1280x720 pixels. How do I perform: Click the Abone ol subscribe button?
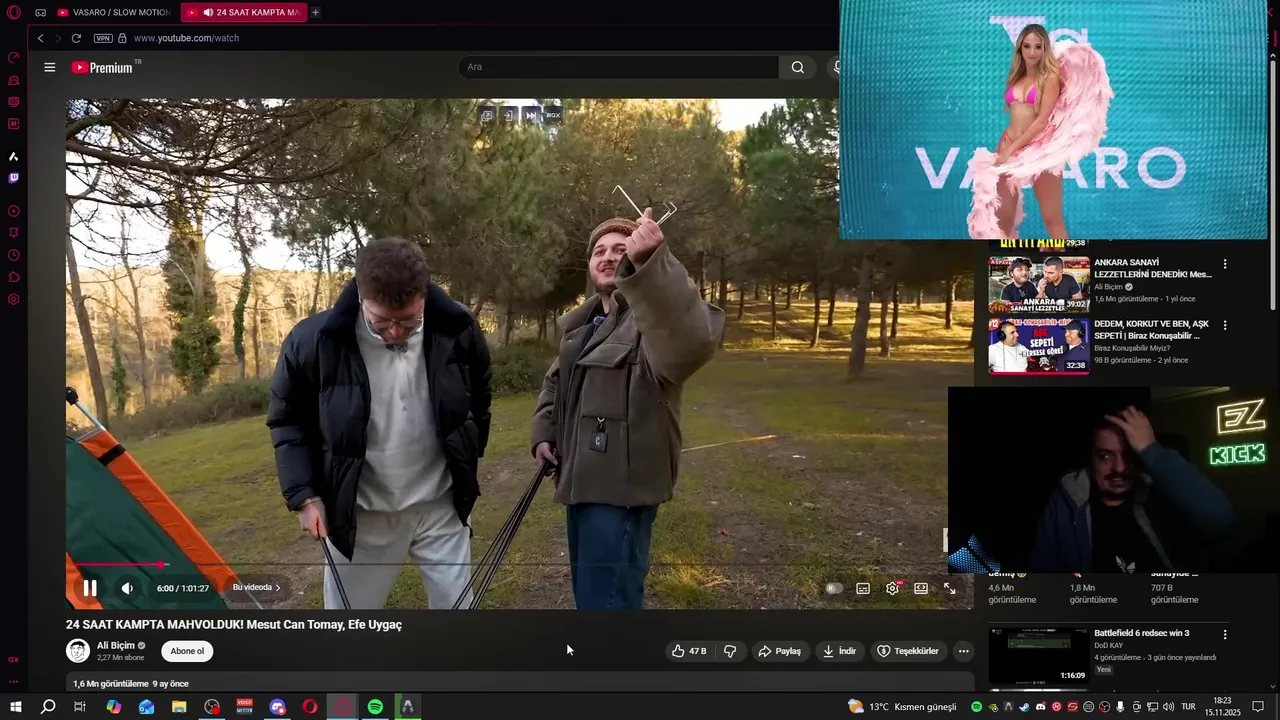tap(187, 651)
